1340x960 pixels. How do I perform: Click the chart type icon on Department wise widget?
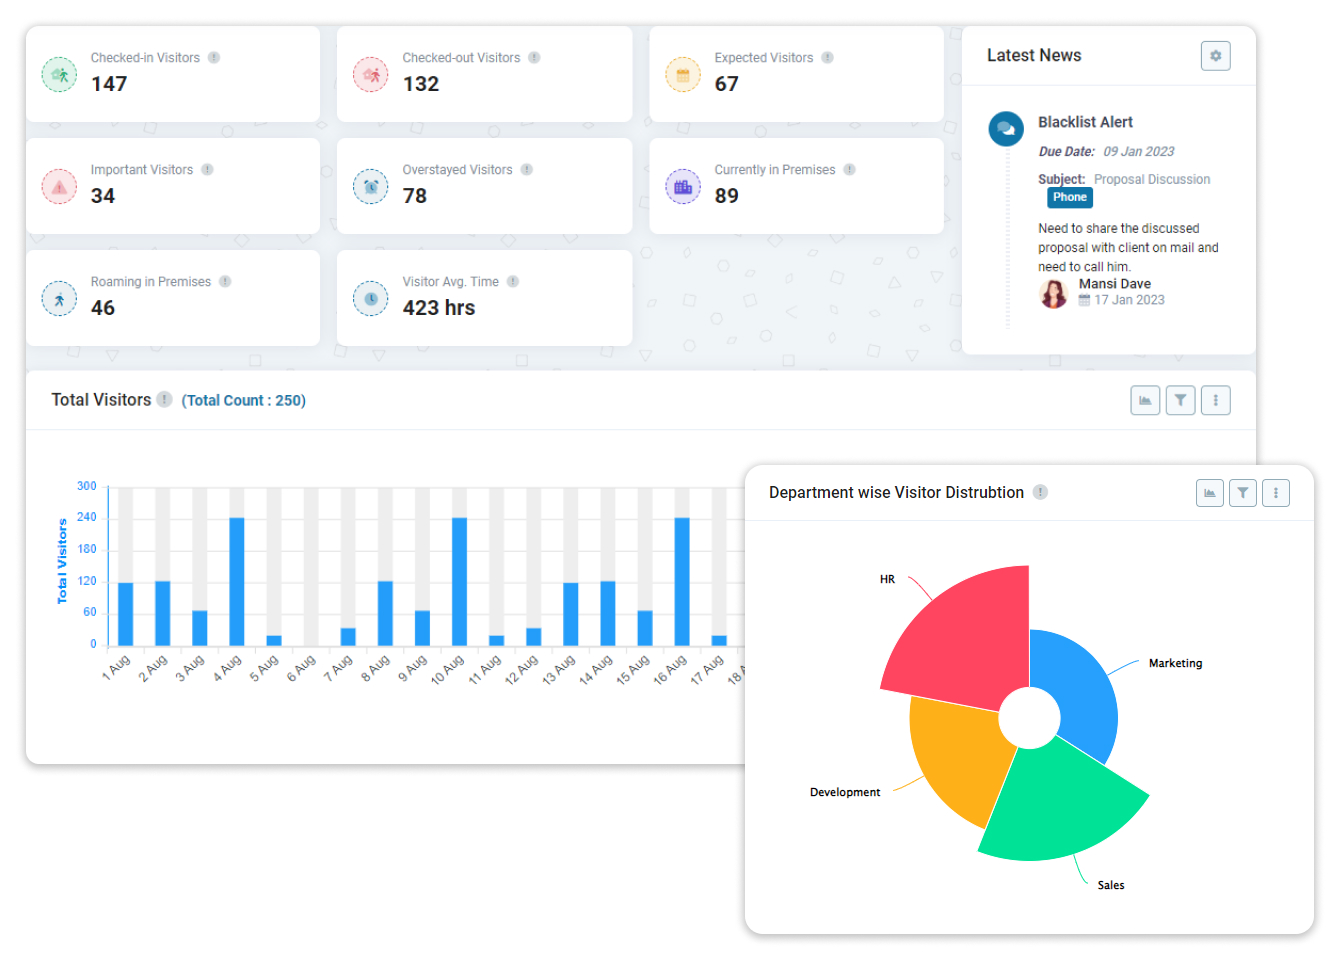[x=1210, y=492]
